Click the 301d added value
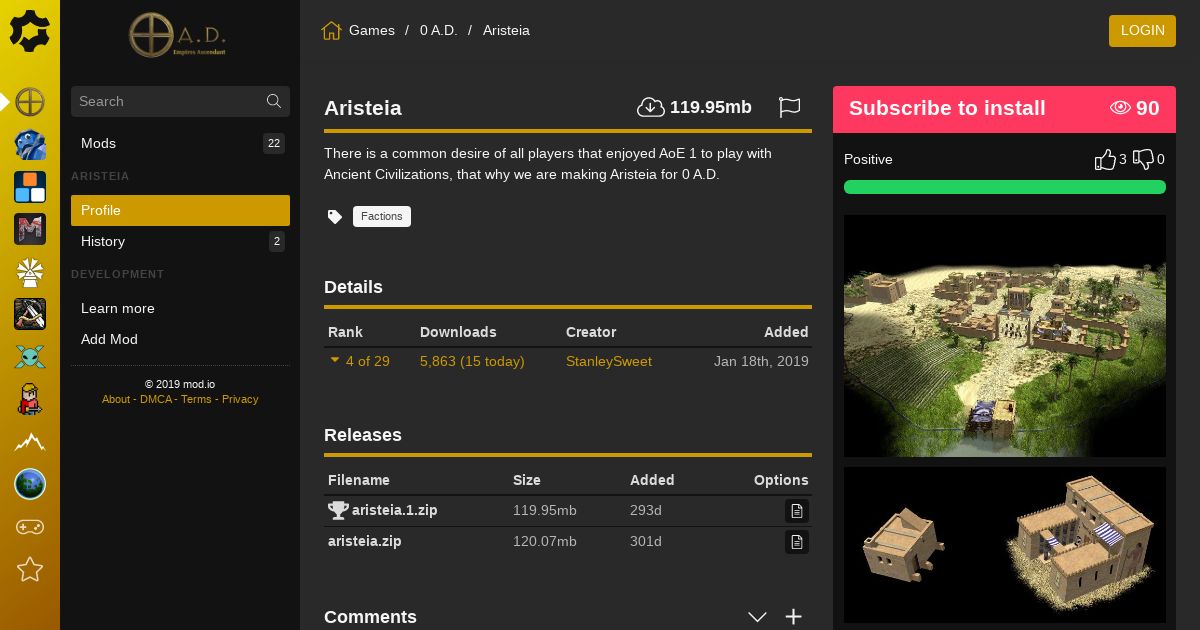The width and height of the screenshot is (1200, 630). click(646, 541)
